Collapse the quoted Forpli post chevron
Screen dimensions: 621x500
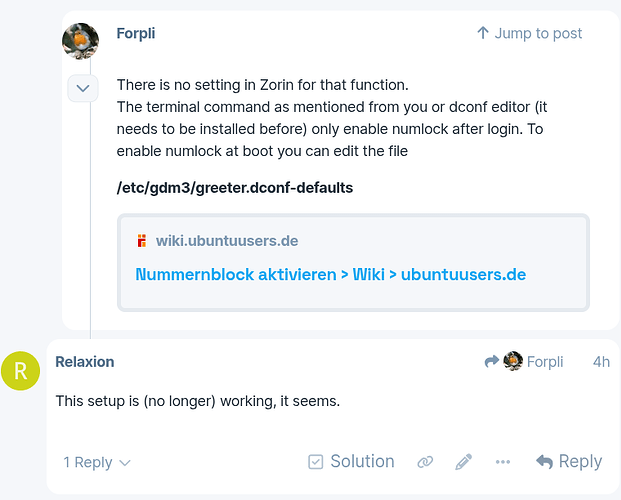click(82, 89)
